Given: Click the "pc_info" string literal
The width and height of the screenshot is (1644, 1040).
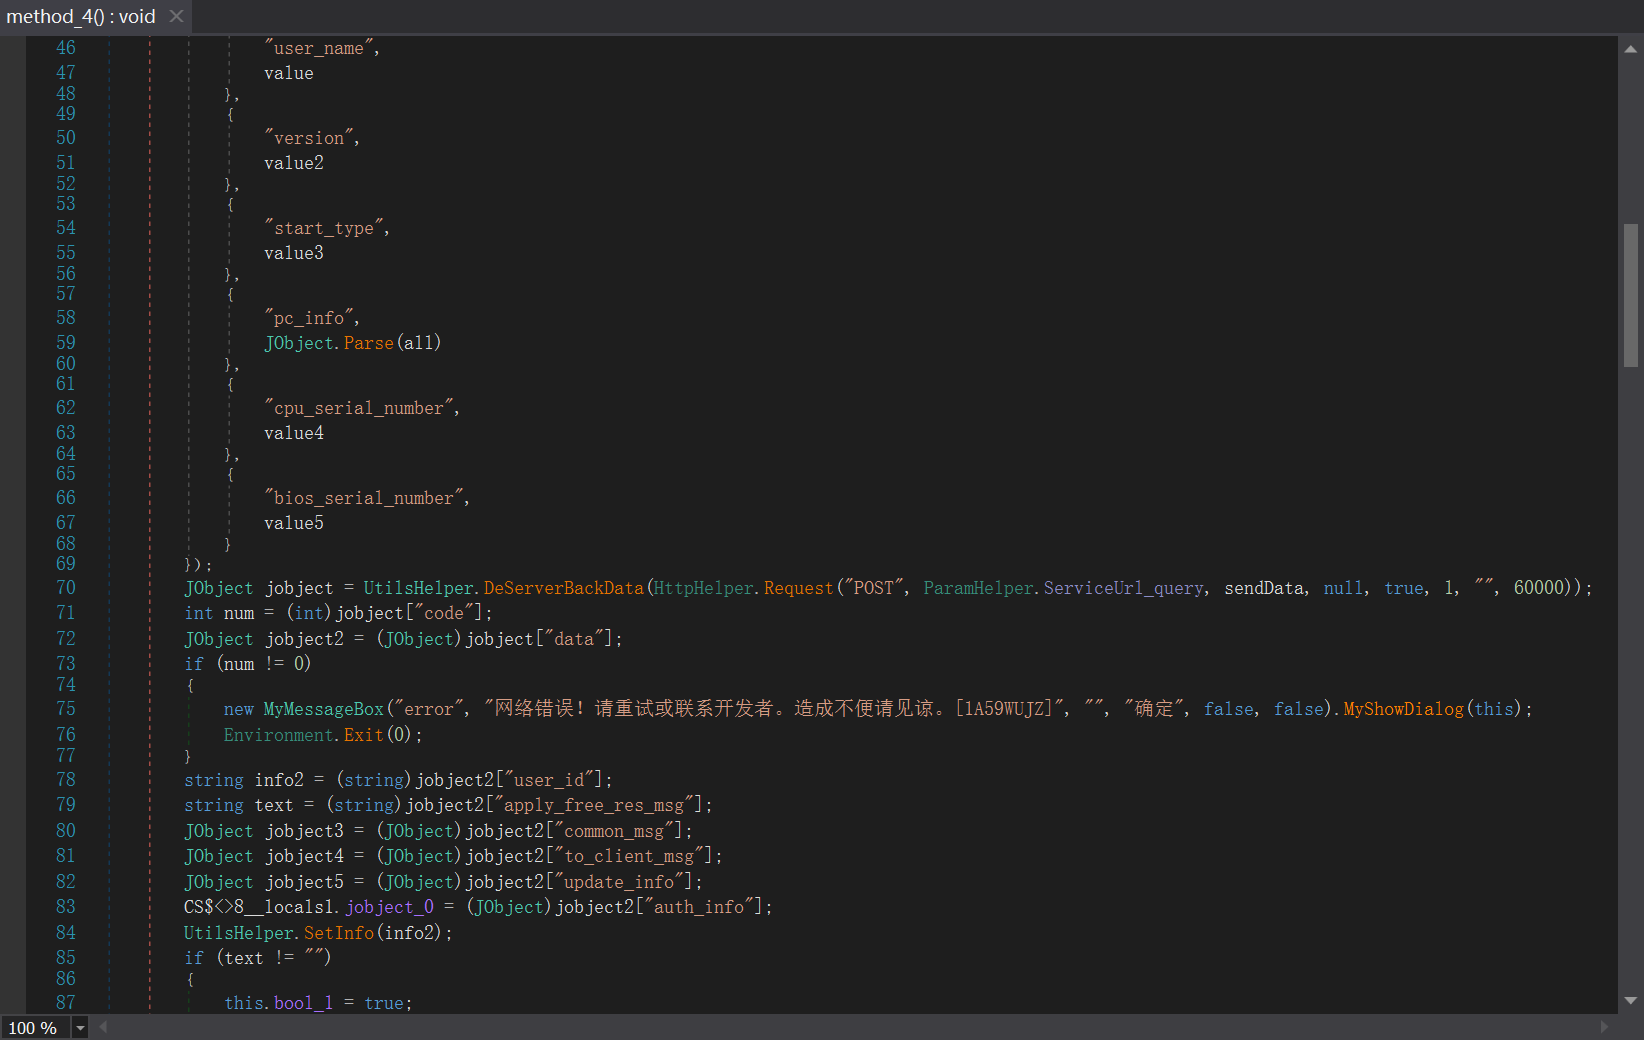Looking at the screenshot, I should 309,318.
